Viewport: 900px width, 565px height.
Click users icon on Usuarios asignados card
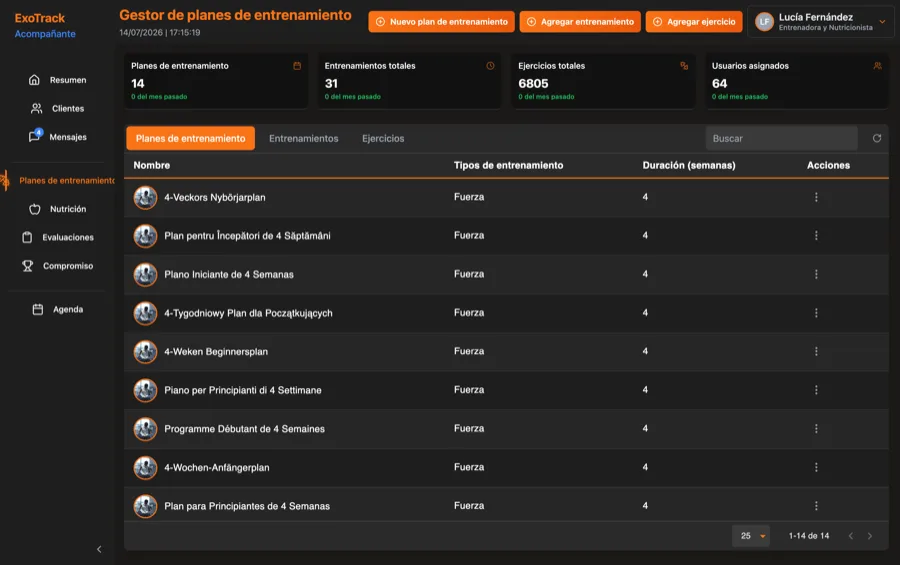pyautogui.click(x=877, y=66)
